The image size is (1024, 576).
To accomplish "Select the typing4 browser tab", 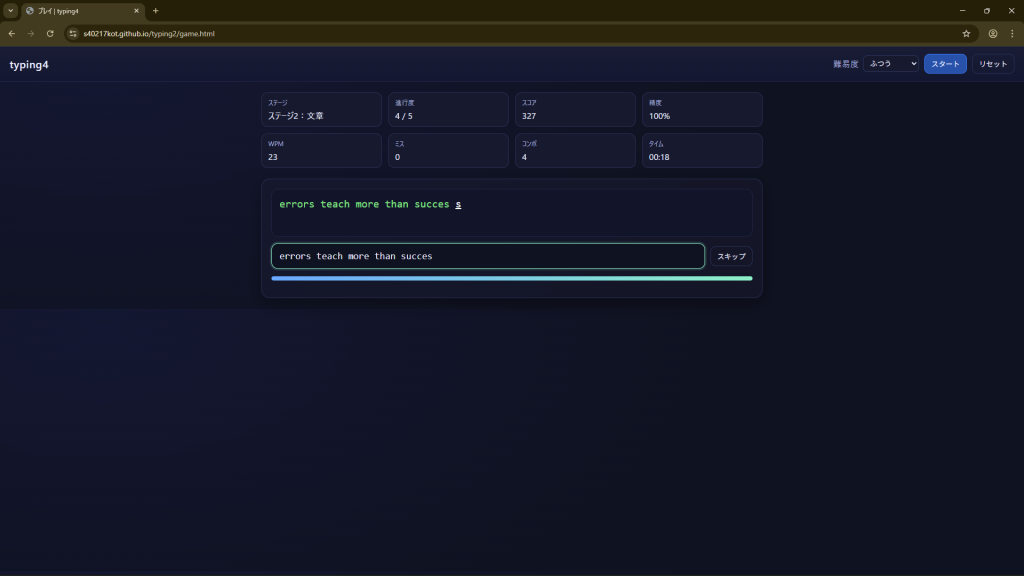I will 80,10.
